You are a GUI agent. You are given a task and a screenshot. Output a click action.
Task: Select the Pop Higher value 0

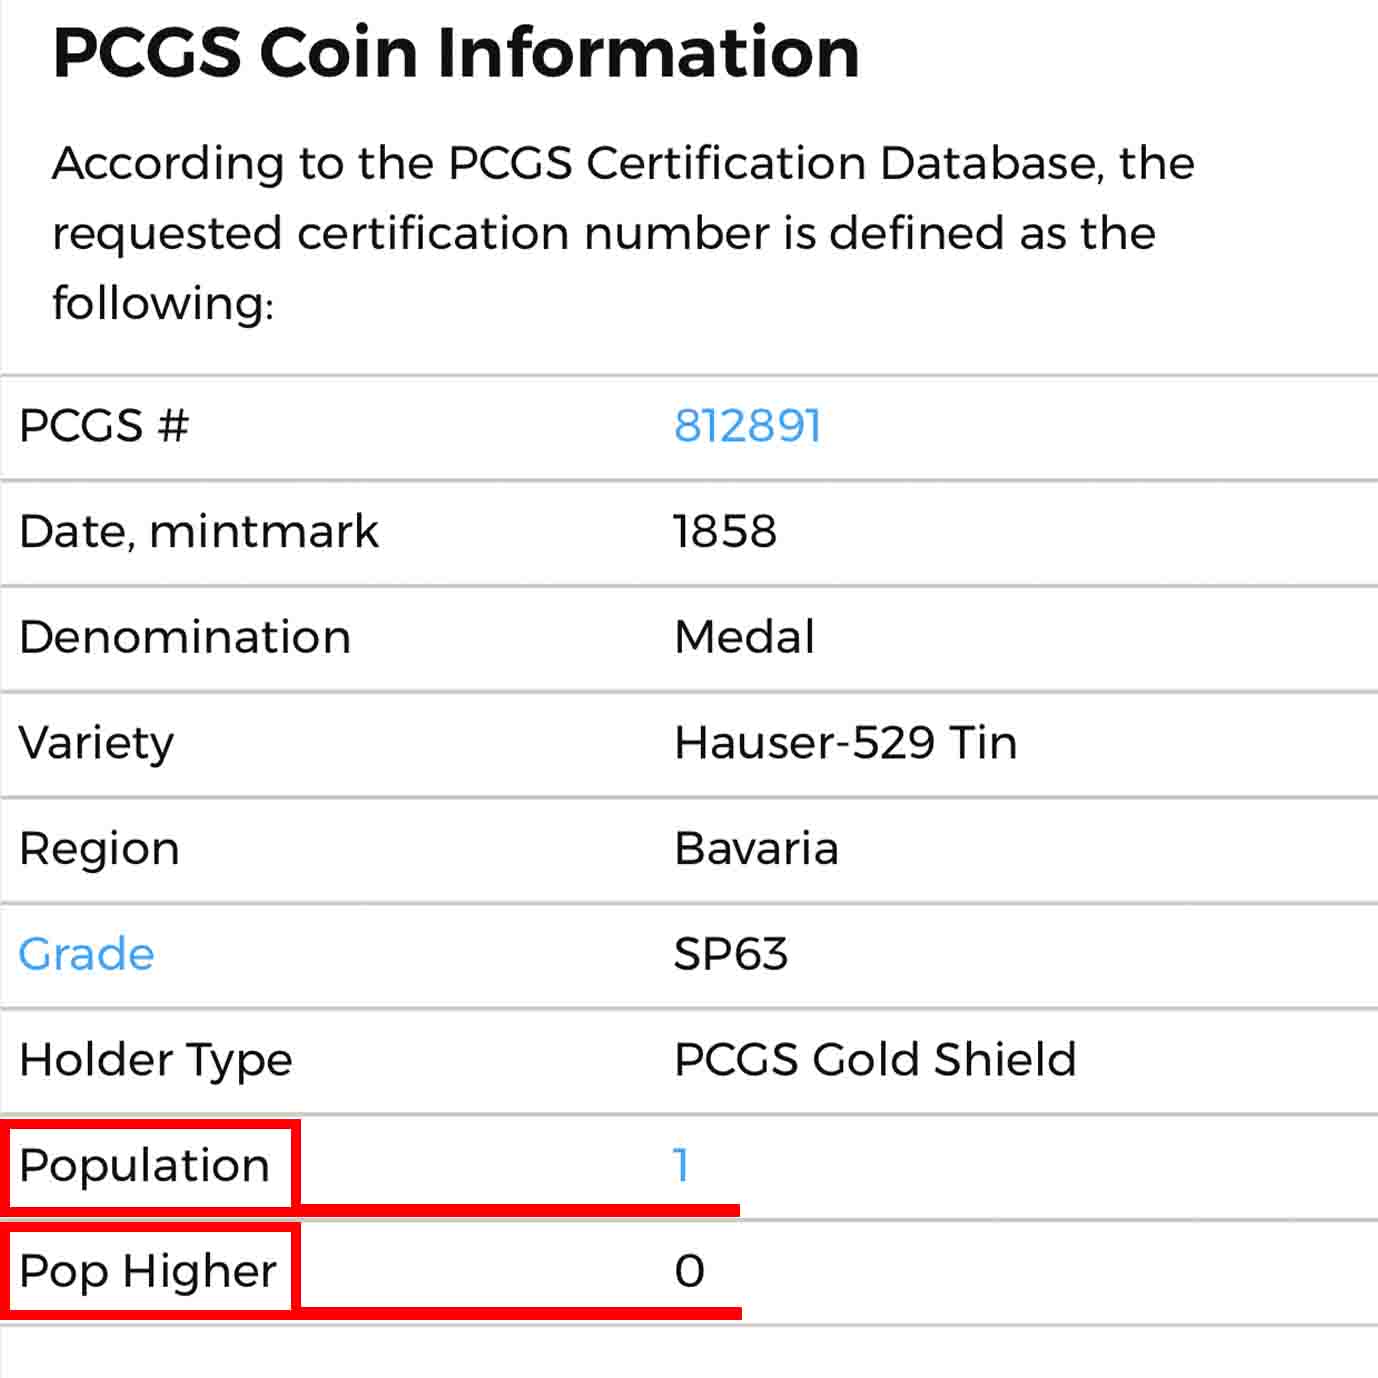click(x=690, y=1271)
